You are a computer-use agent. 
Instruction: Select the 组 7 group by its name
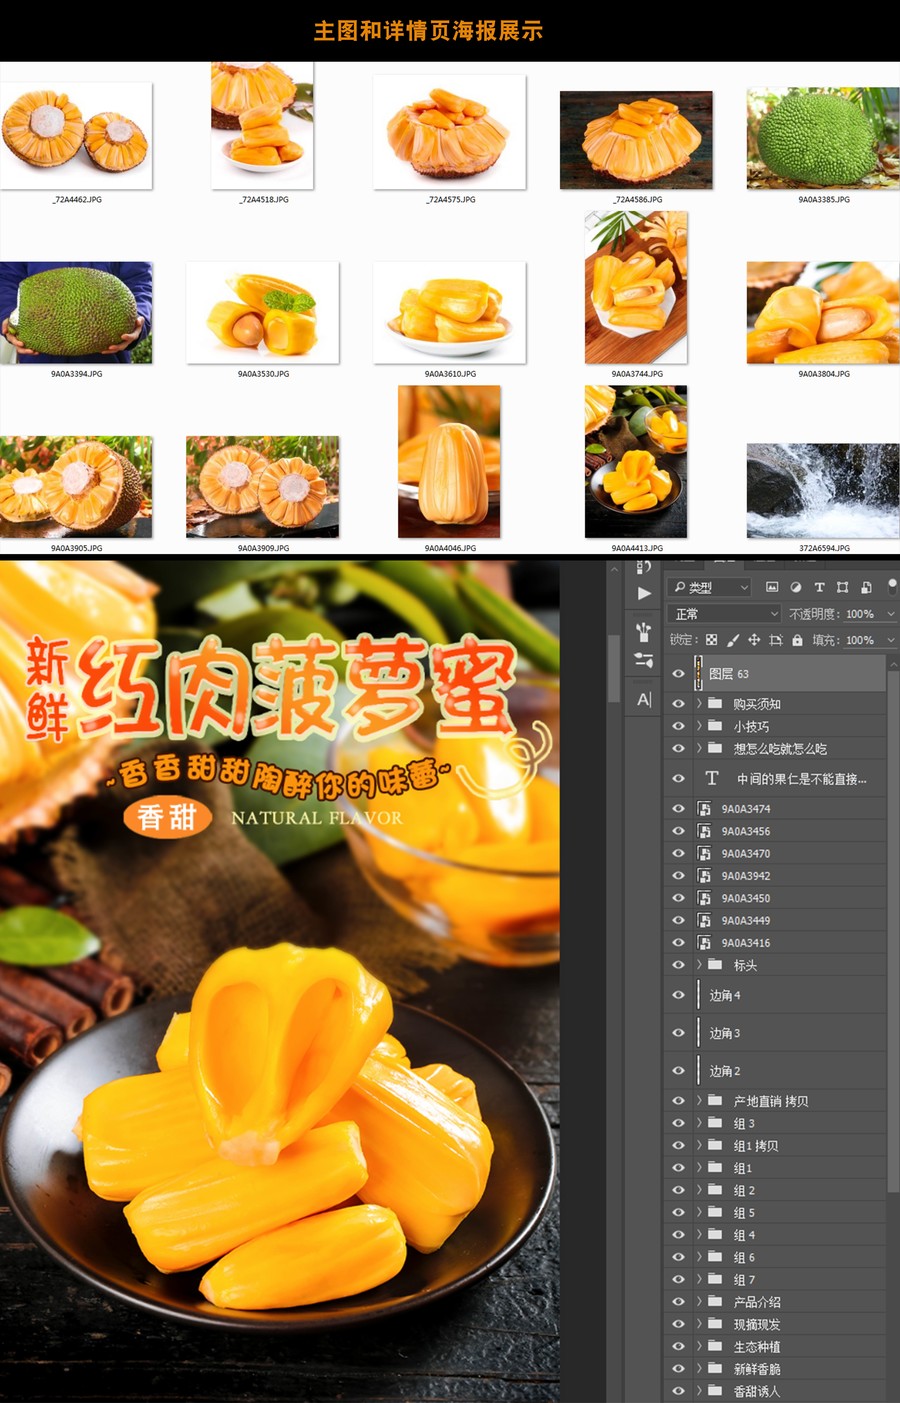click(744, 1279)
